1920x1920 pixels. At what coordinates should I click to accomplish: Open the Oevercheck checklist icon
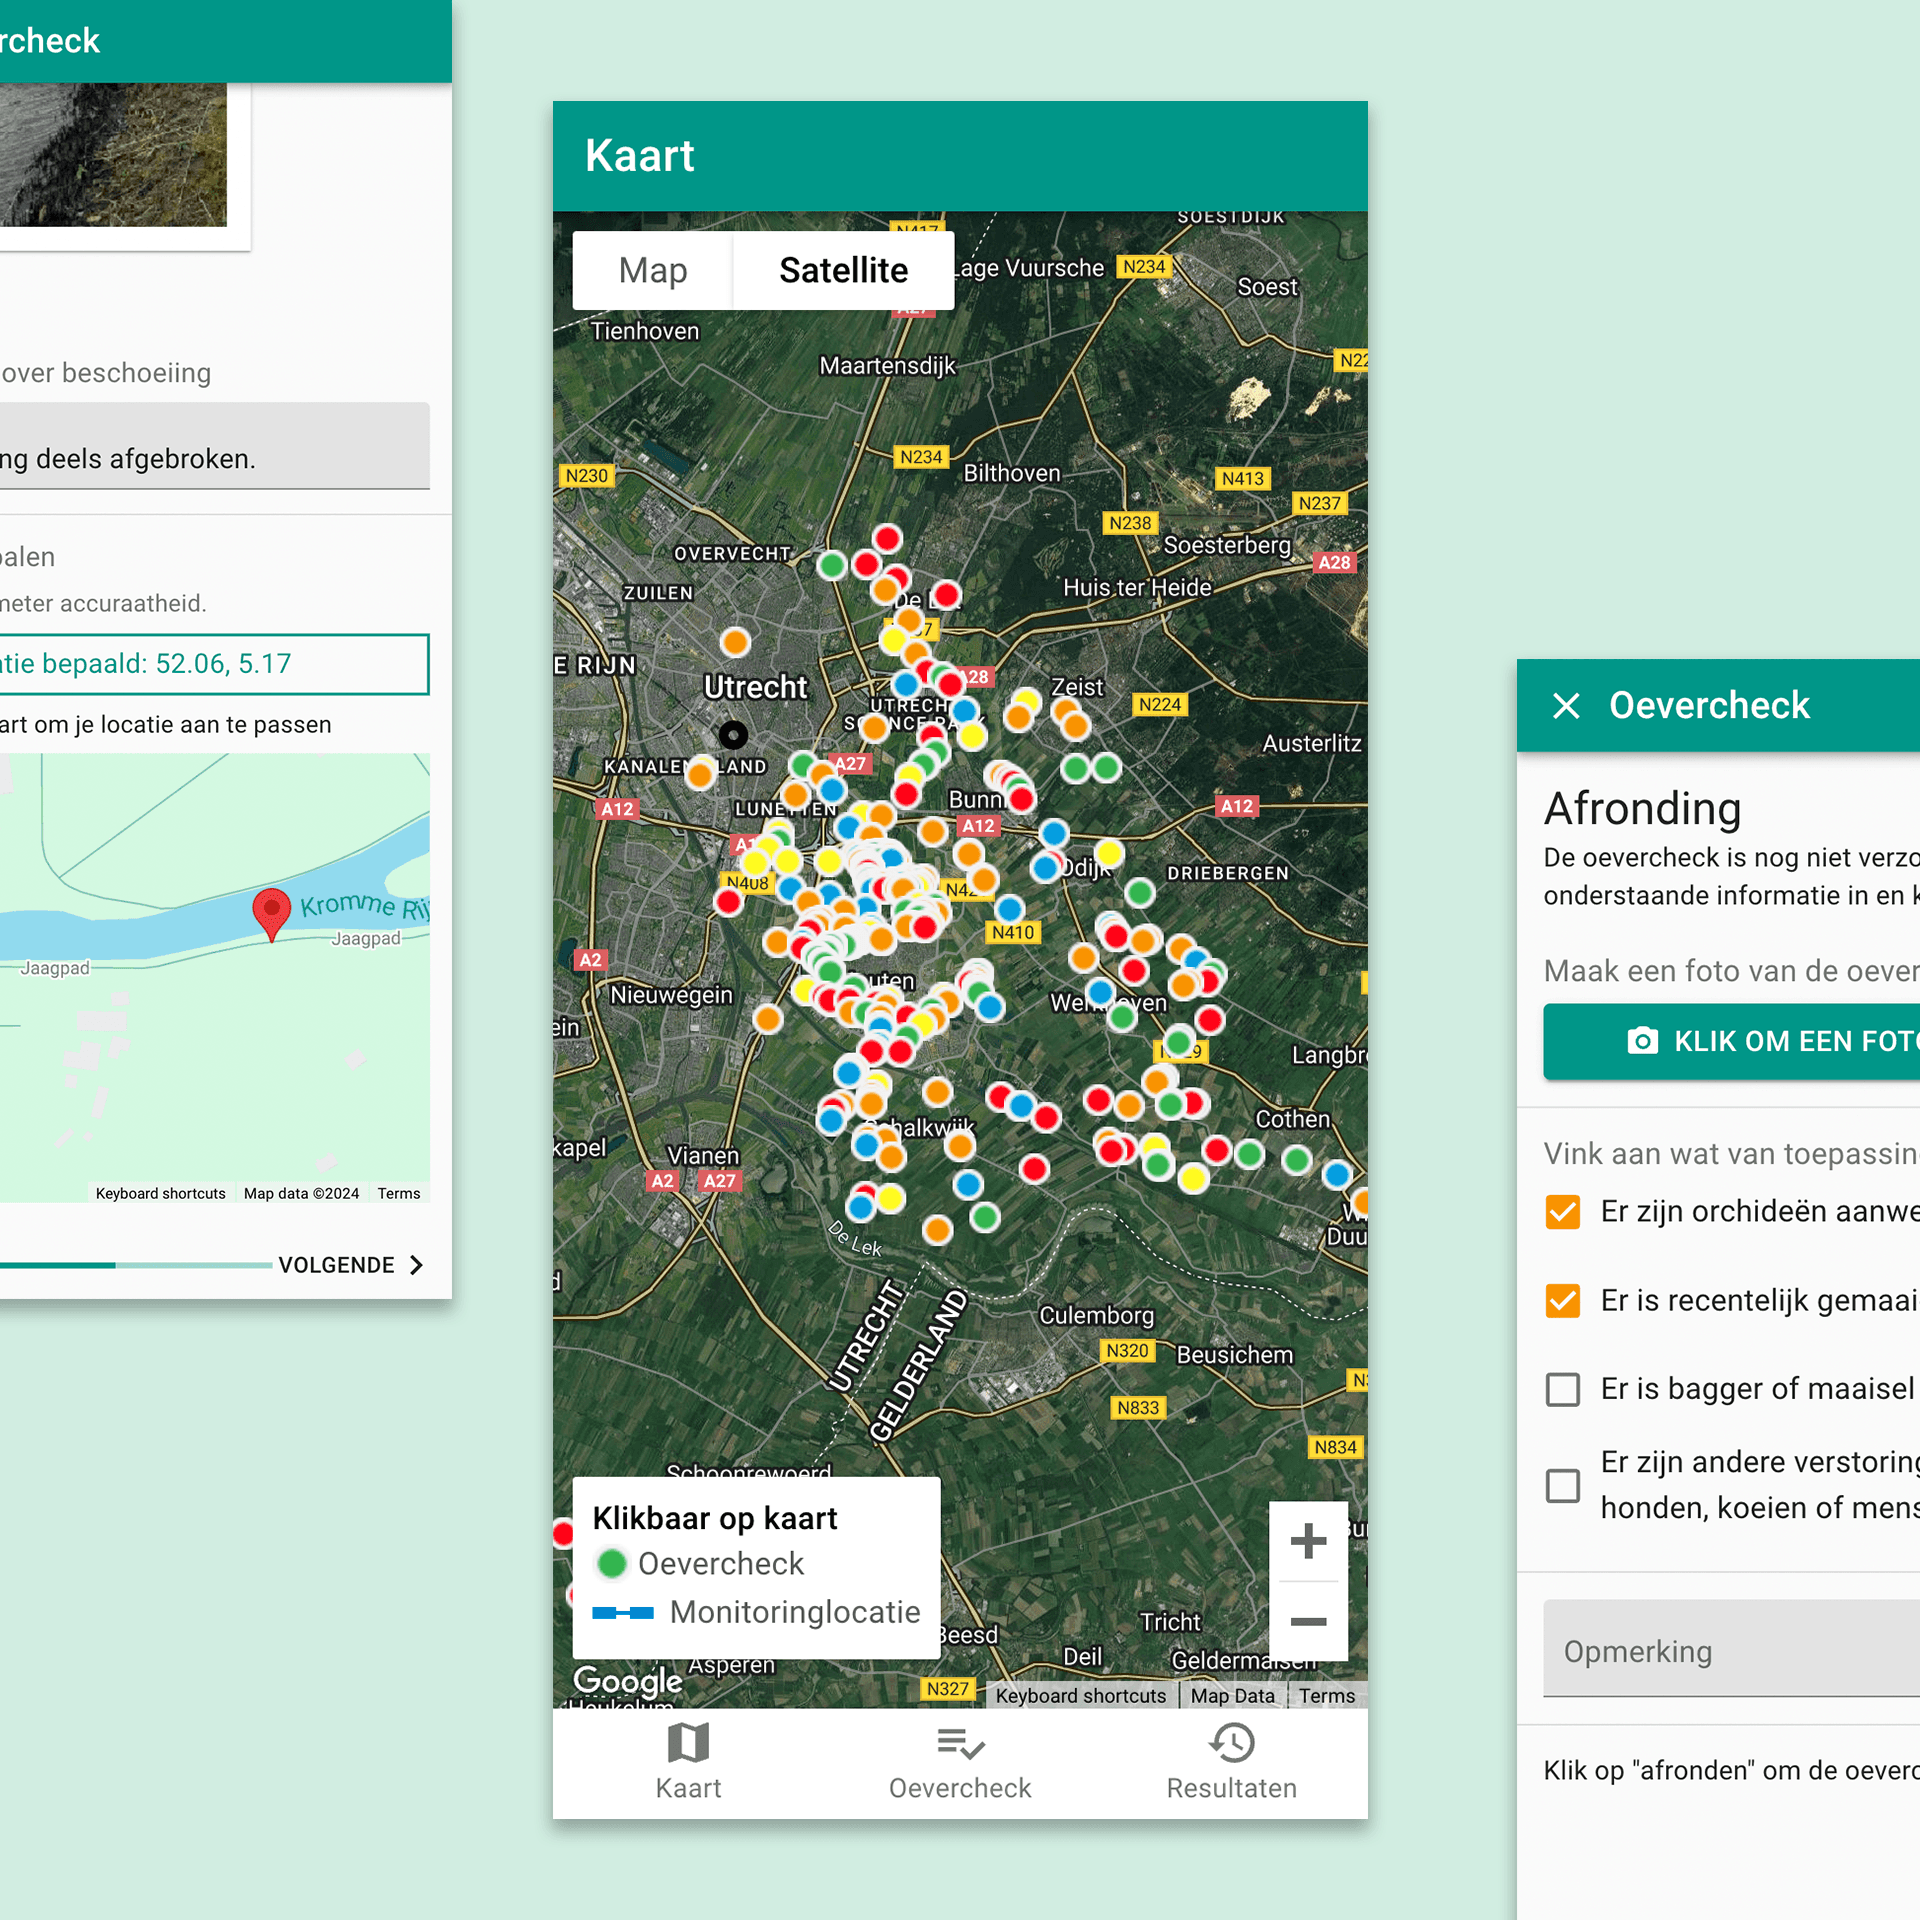pyautogui.click(x=960, y=1743)
